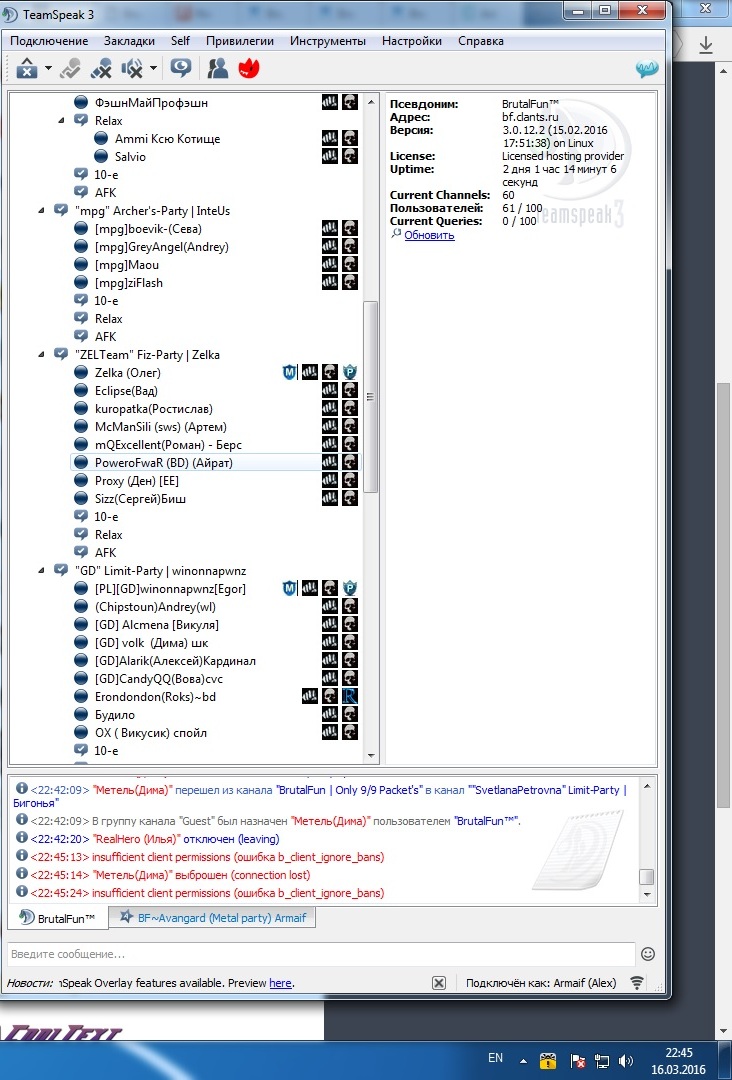Click the channel icon of "GD" Limit-Party

coord(61,570)
